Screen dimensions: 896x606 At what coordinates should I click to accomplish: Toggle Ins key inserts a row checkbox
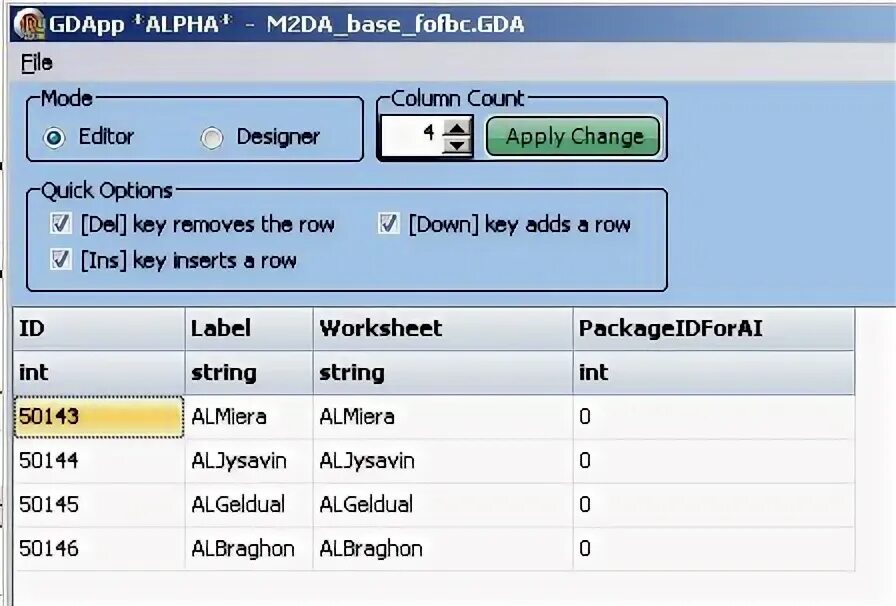point(61,260)
